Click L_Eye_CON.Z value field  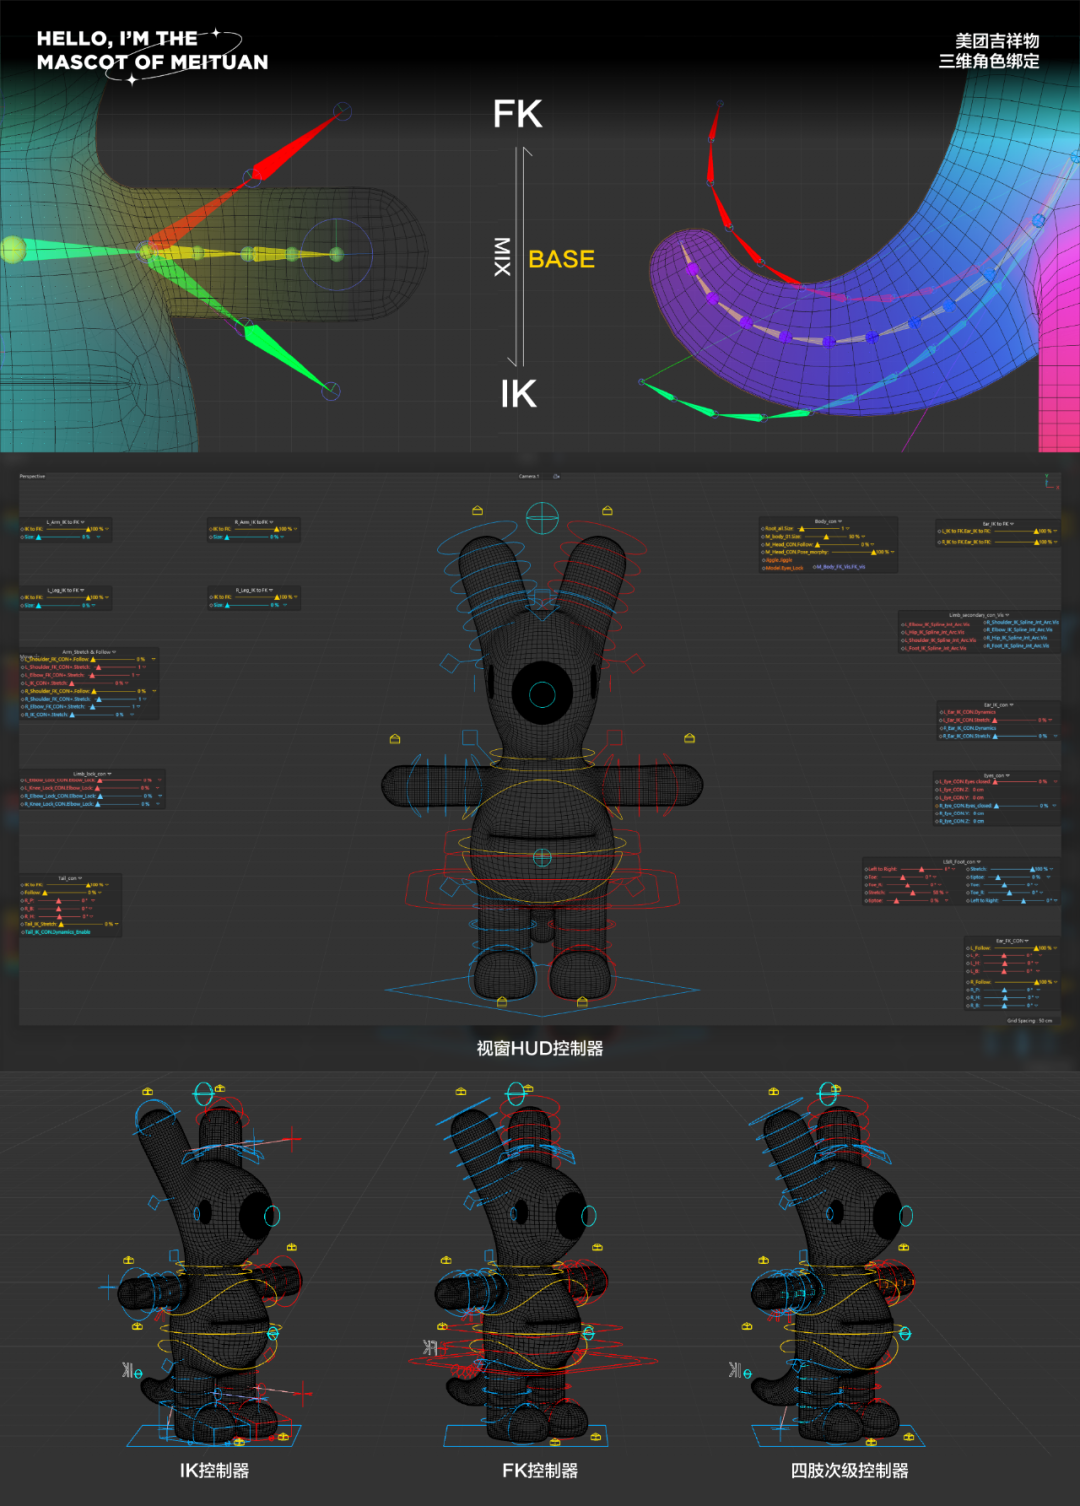[x=978, y=789]
